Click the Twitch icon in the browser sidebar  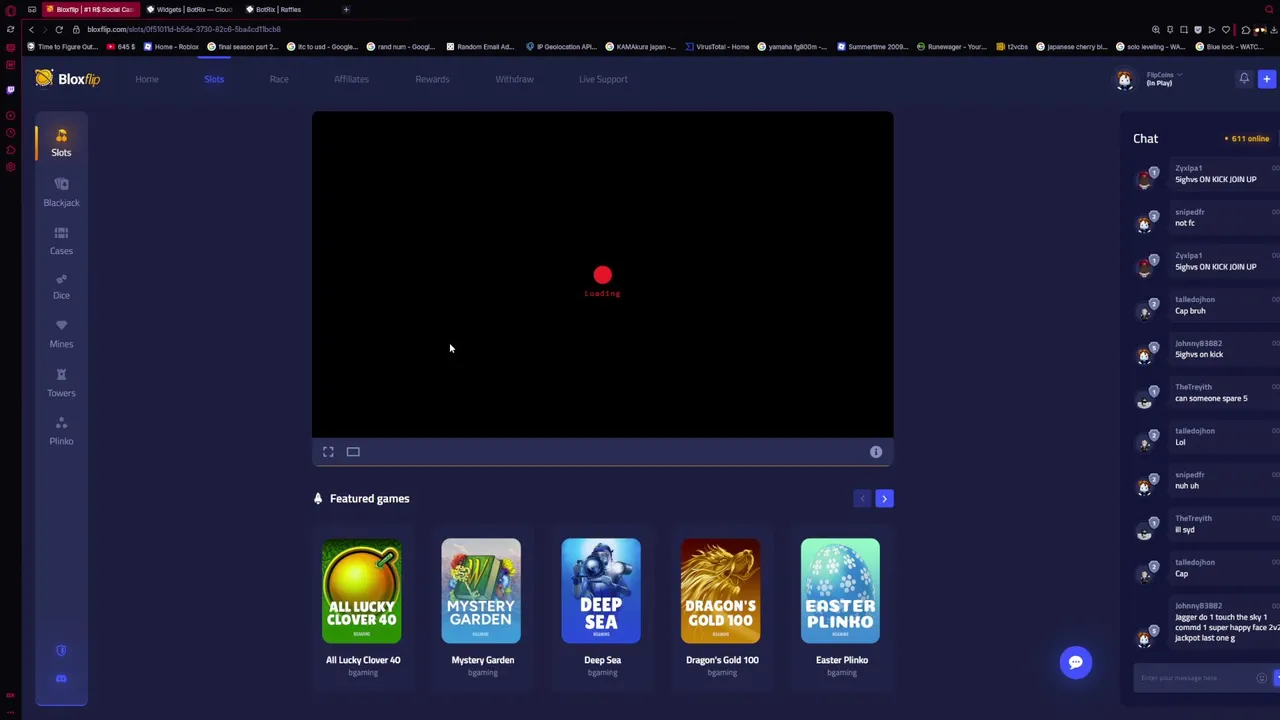(x=10, y=89)
